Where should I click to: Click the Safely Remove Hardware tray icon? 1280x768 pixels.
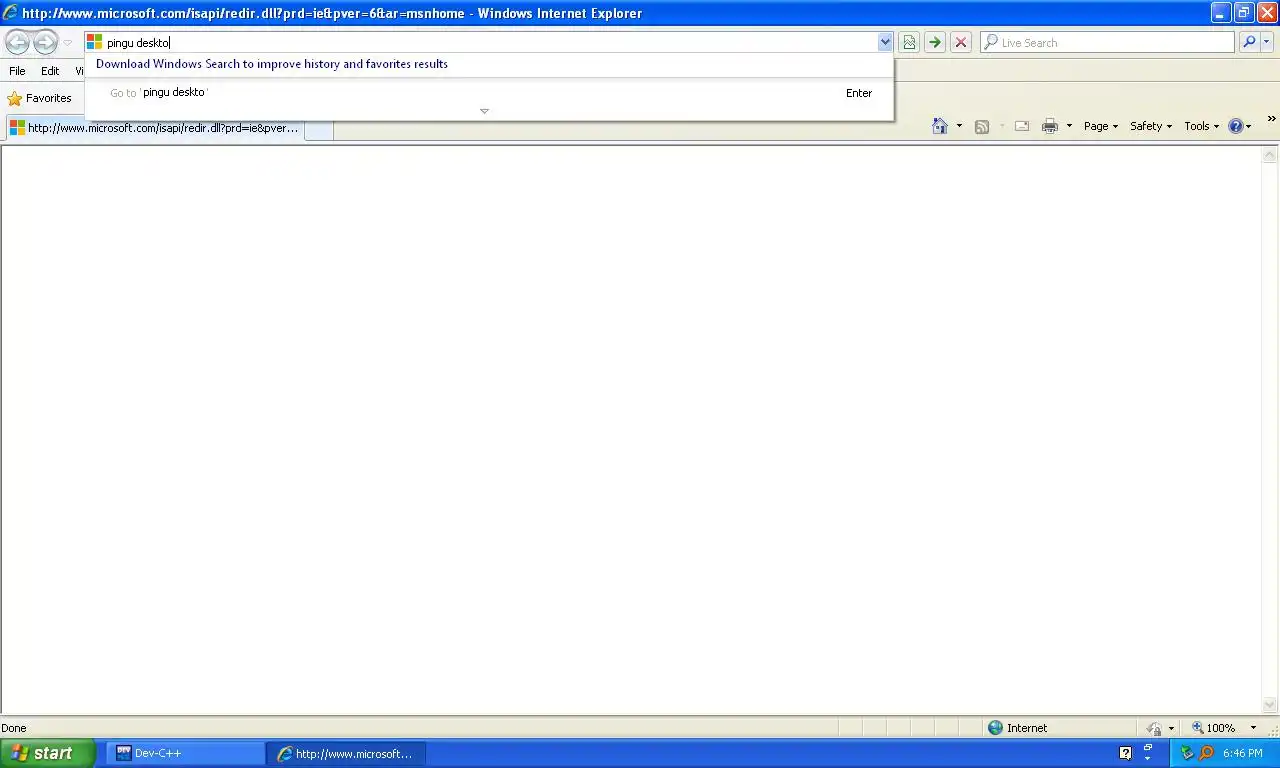[x=1187, y=753]
